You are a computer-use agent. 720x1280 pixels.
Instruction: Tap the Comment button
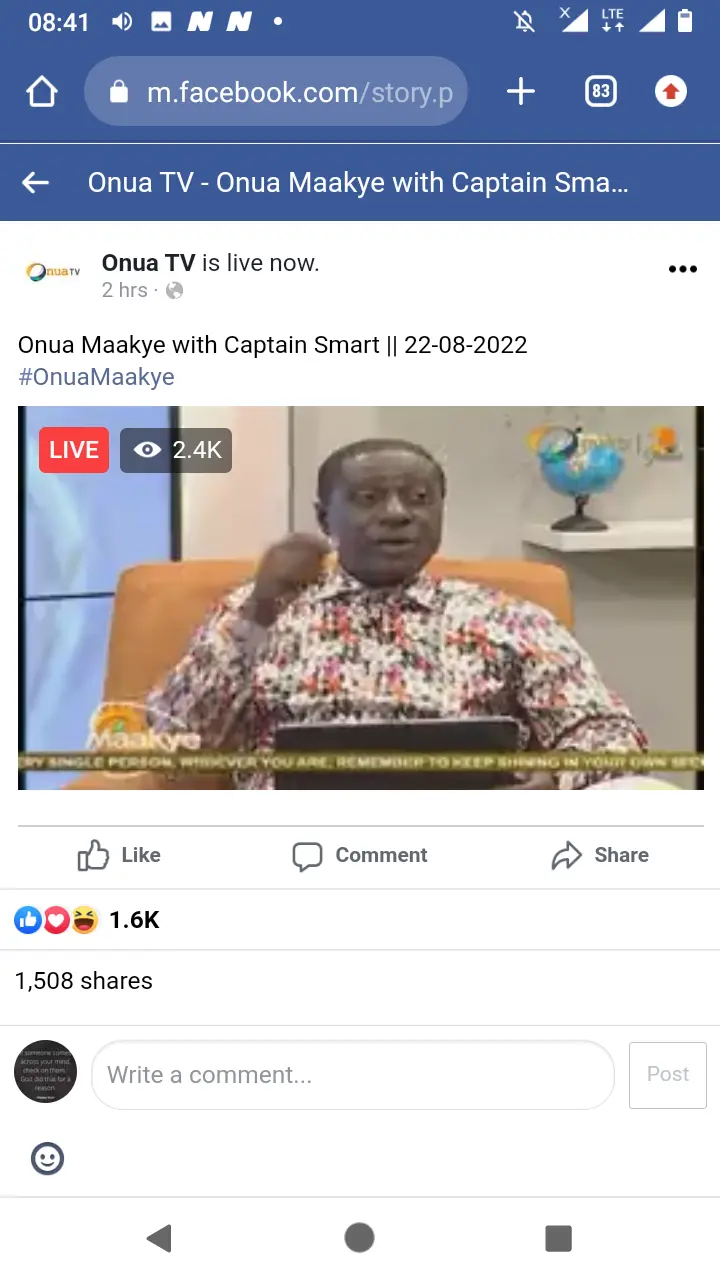pos(360,855)
